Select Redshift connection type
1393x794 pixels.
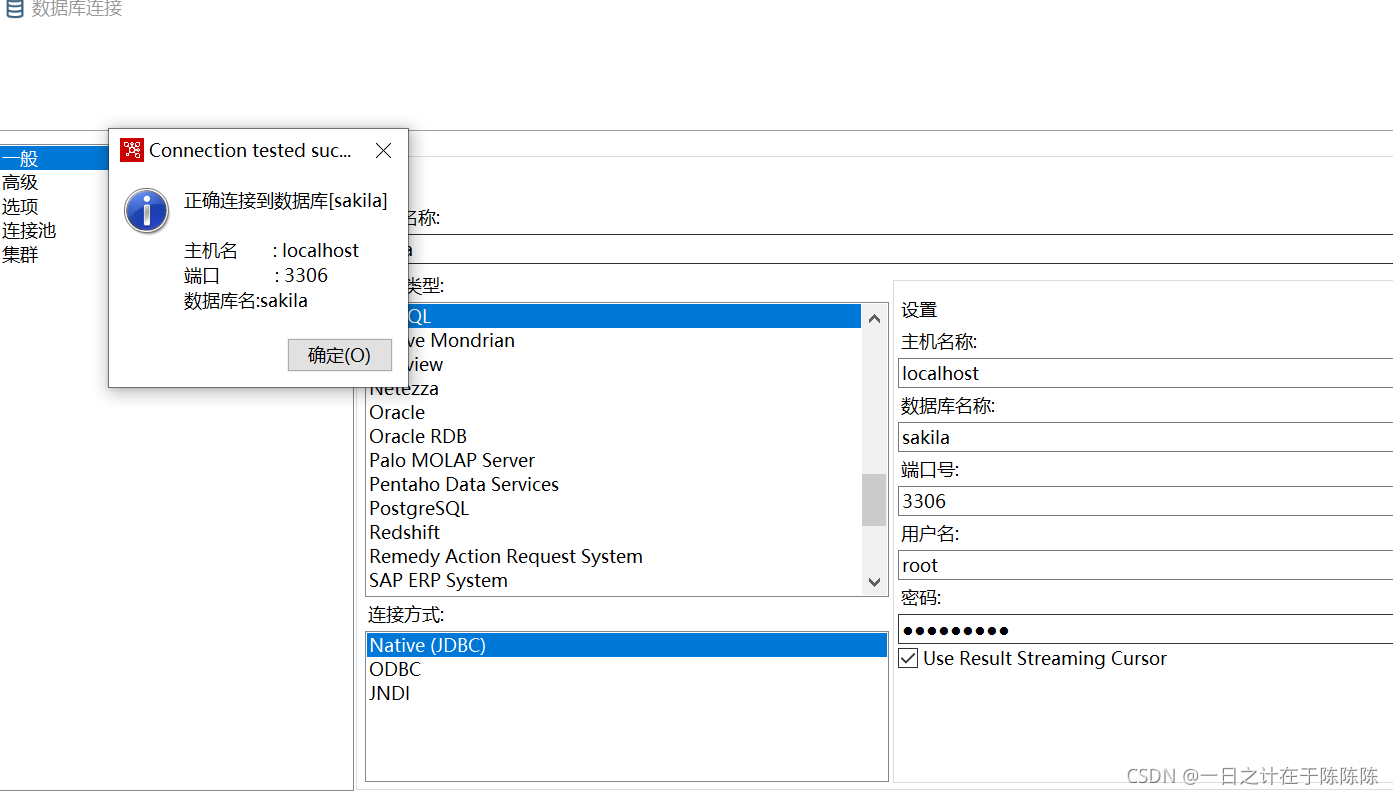pos(613,532)
